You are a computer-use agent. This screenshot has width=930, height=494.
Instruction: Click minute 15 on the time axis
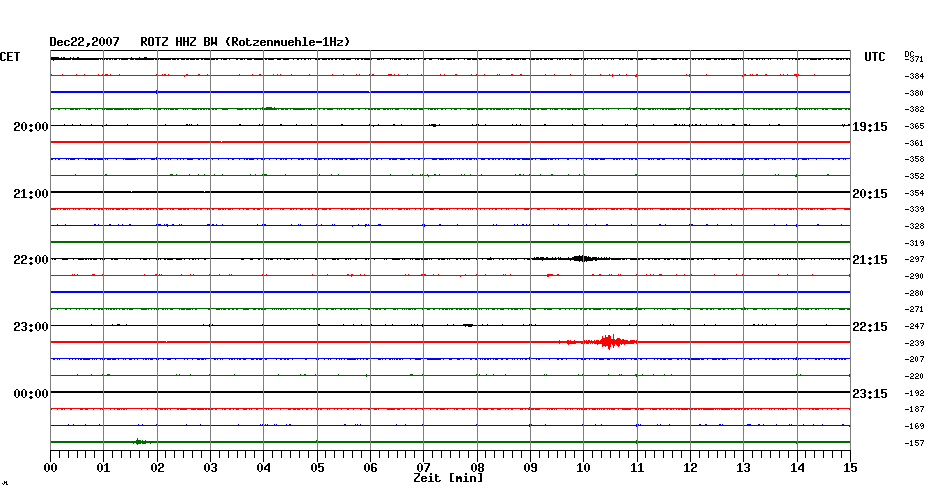pyautogui.click(x=851, y=467)
